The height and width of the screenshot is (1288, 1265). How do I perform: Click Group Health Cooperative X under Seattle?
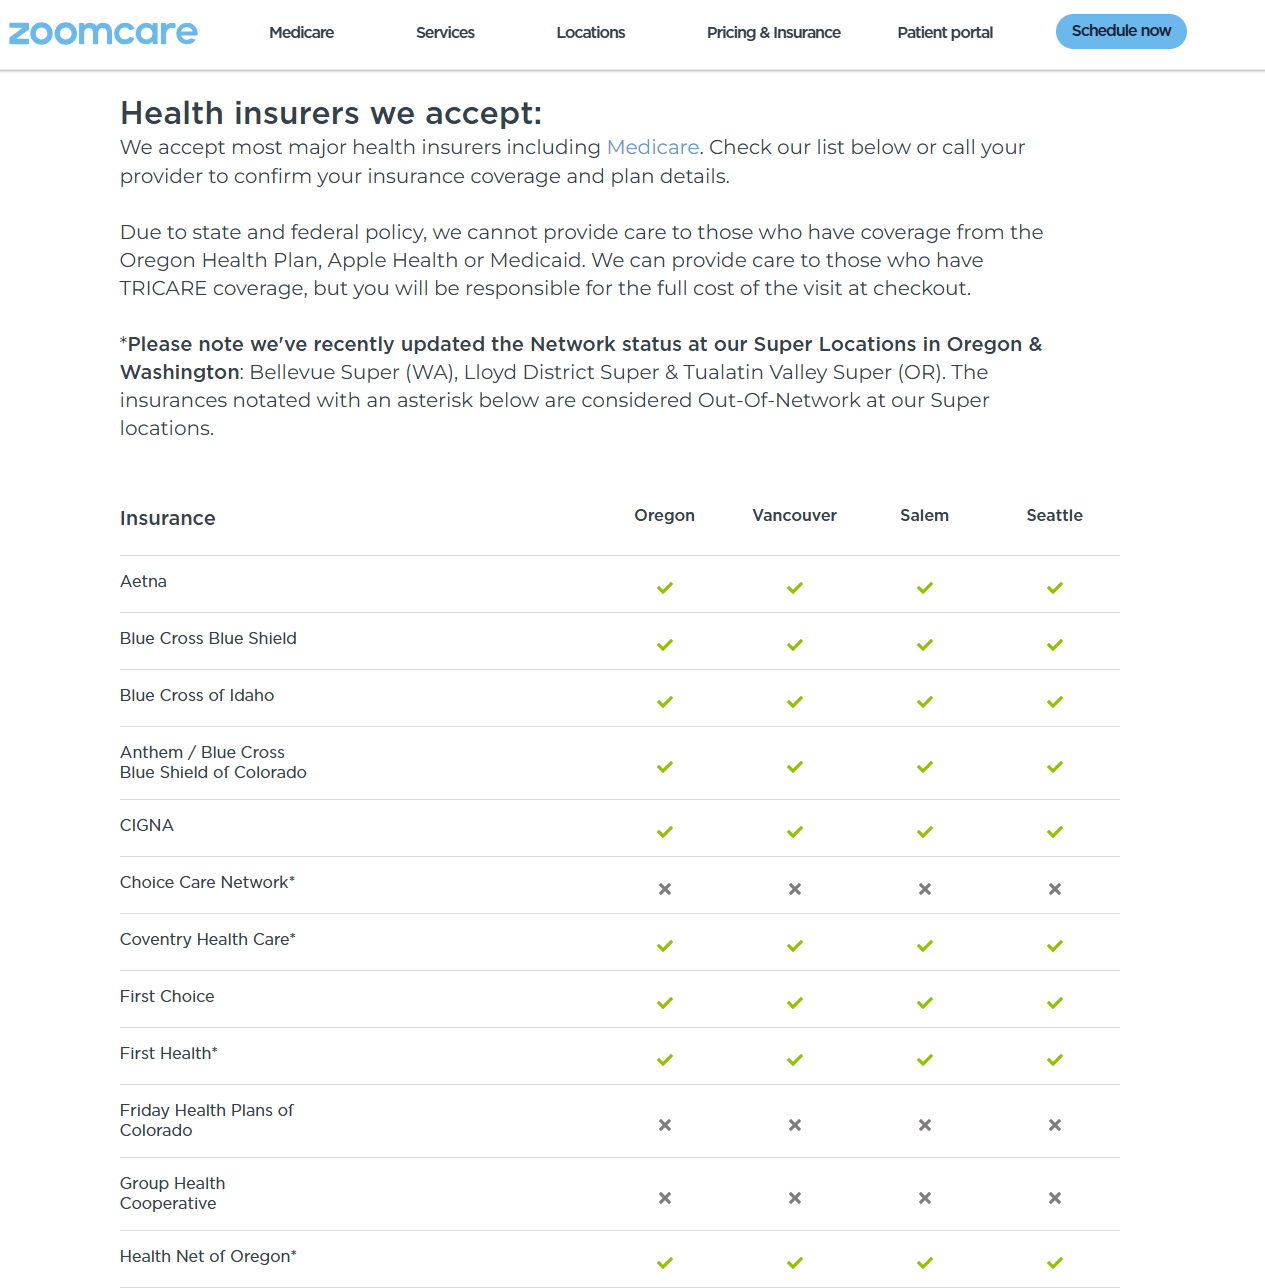pyautogui.click(x=1054, y=1198)
